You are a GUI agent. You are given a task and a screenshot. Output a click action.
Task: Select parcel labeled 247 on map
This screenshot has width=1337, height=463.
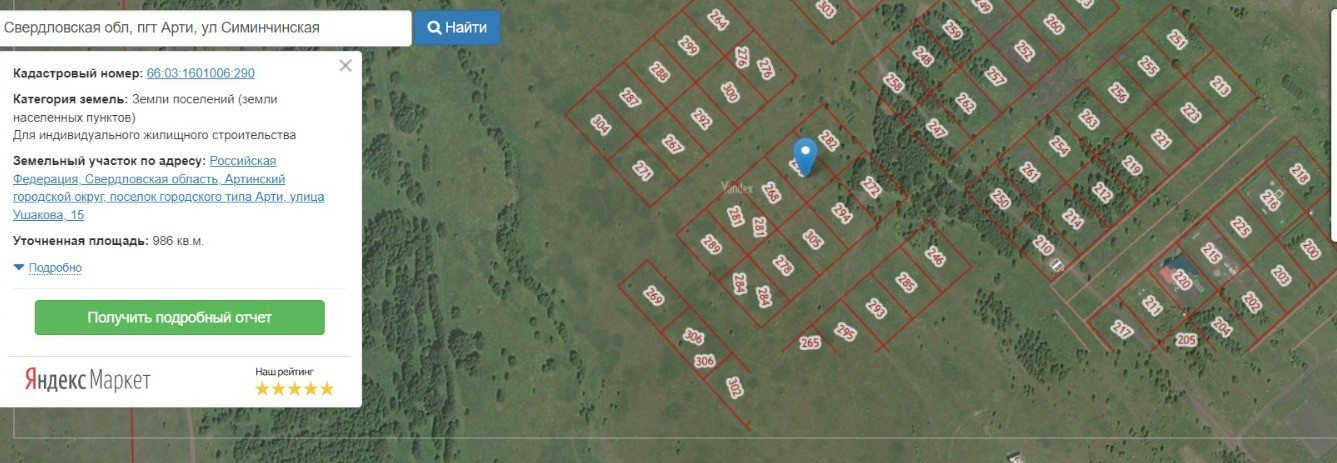pos(936,129)
